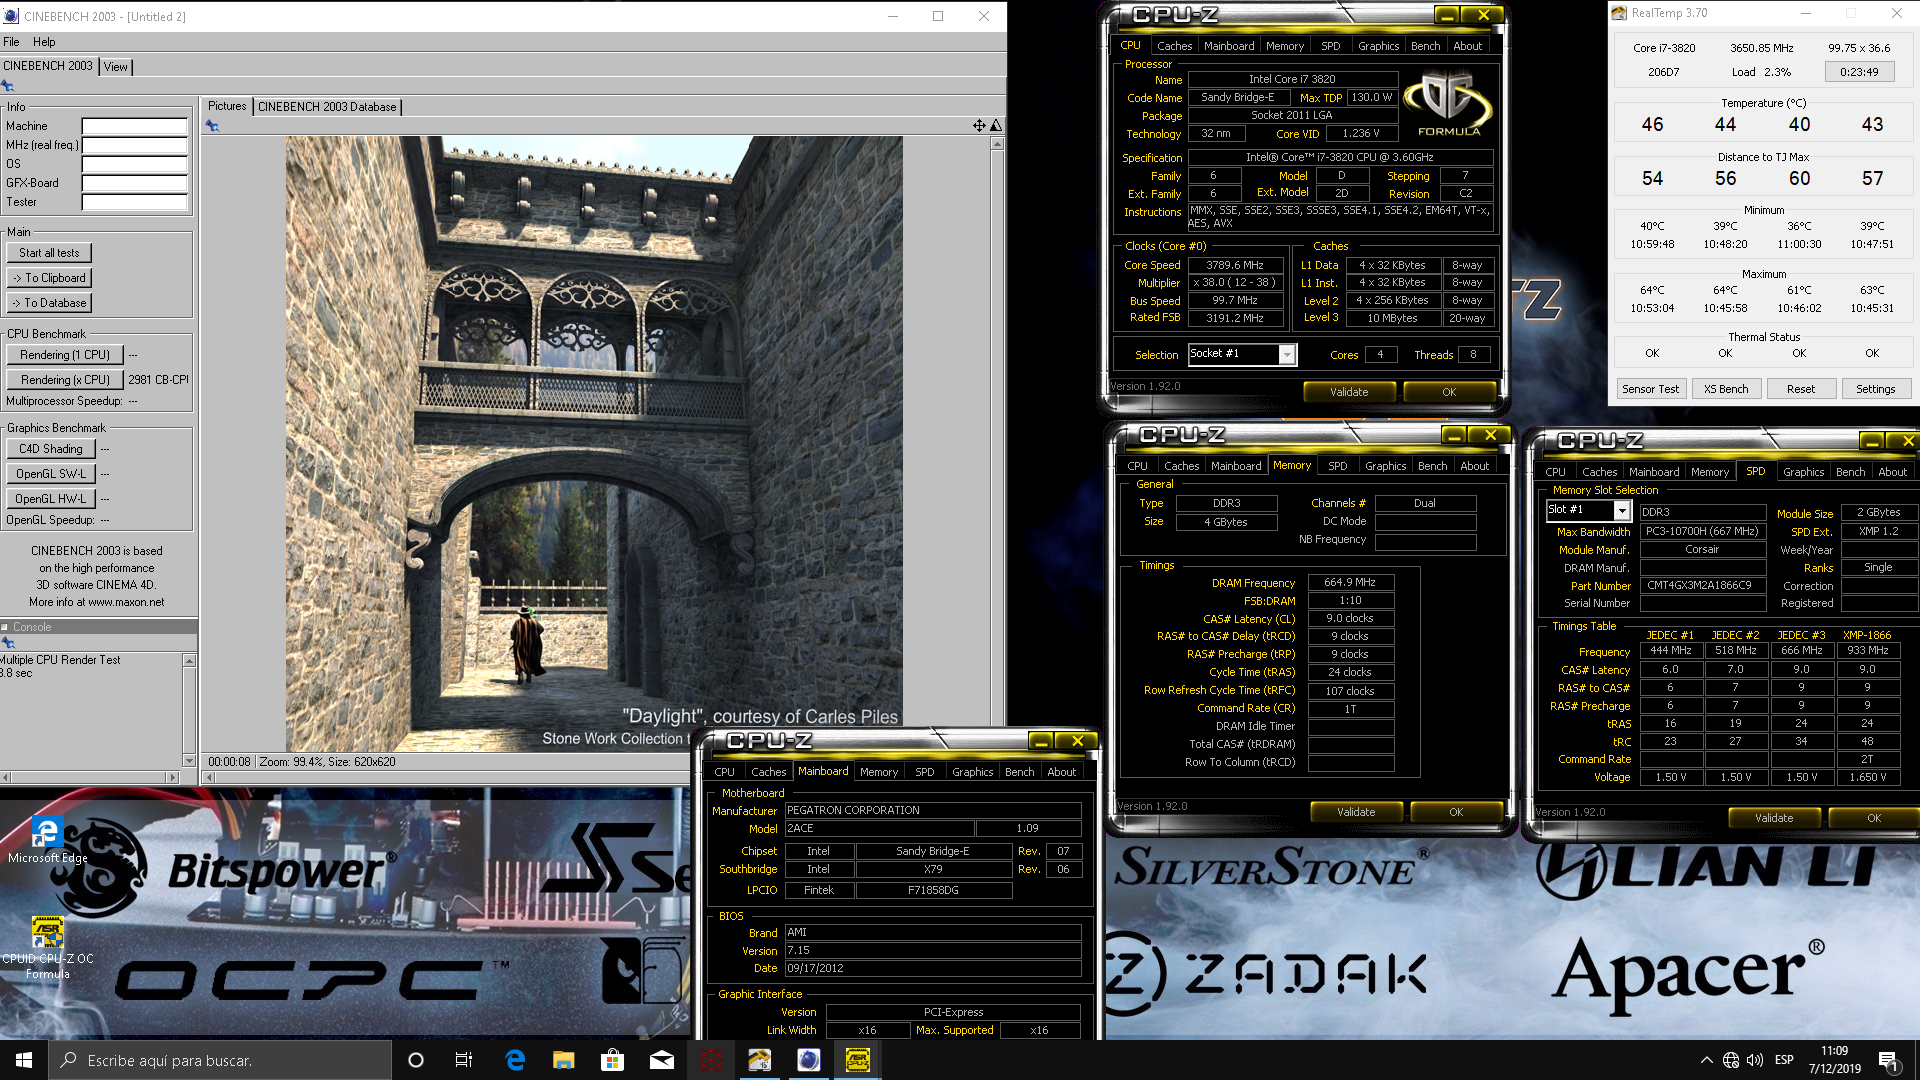The height and width of the screenshot is (1080, 1920).
Task: Start the C4D Shading test
Action: point(51,449)
